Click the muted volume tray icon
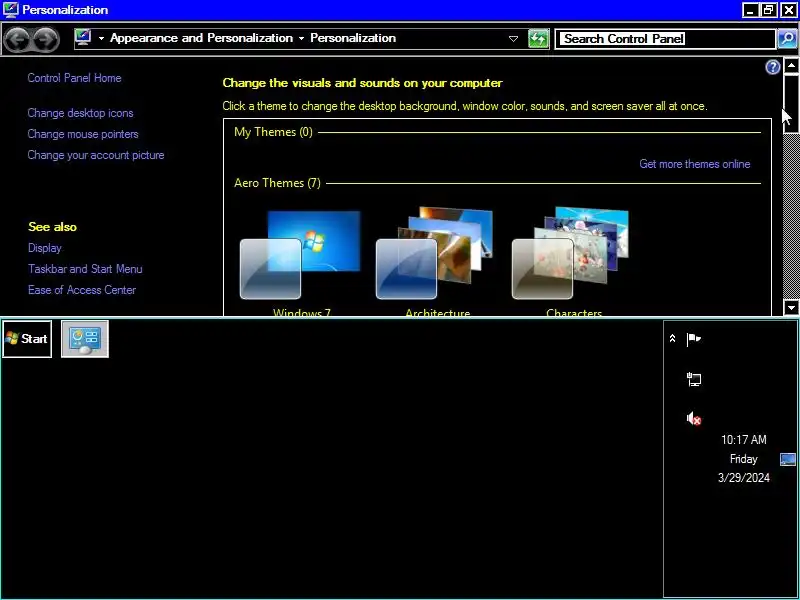800x600 pixels. point(694,418)
